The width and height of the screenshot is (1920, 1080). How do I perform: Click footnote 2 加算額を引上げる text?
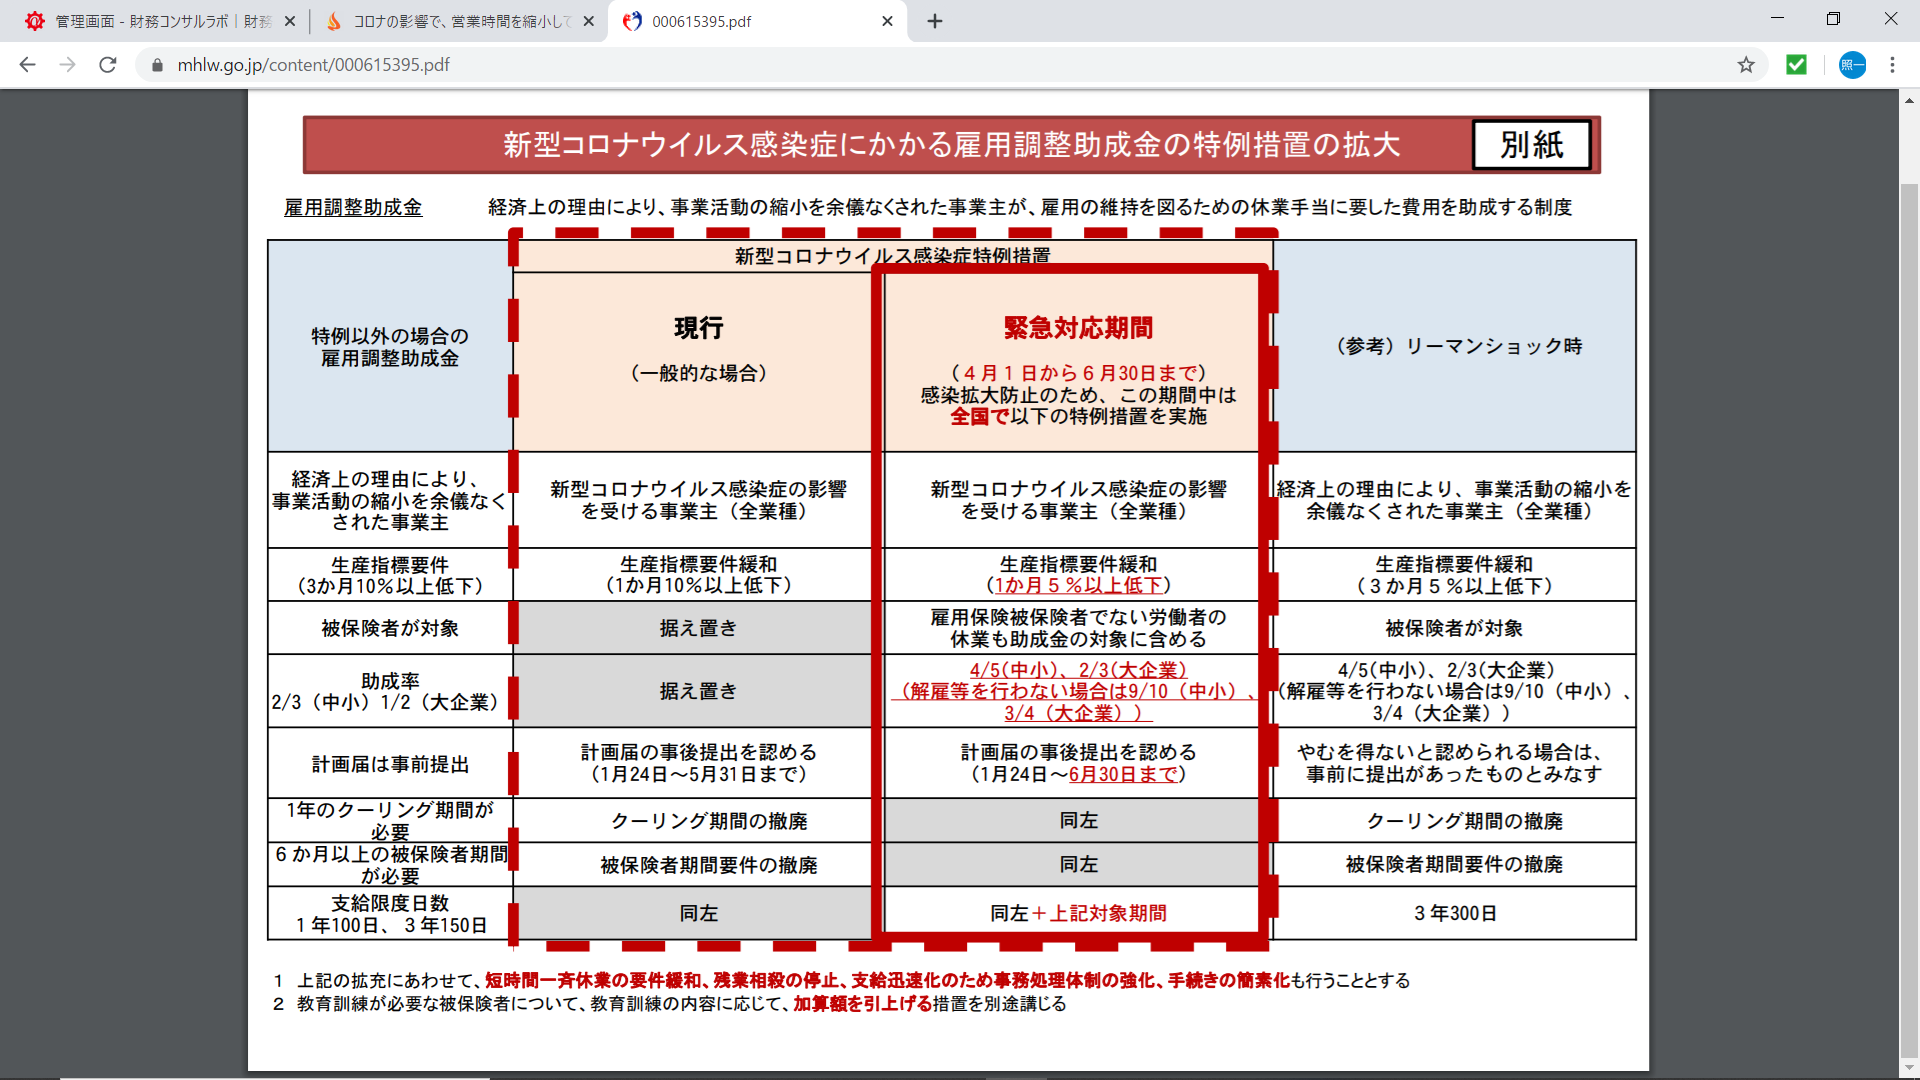click(862, 1003)
